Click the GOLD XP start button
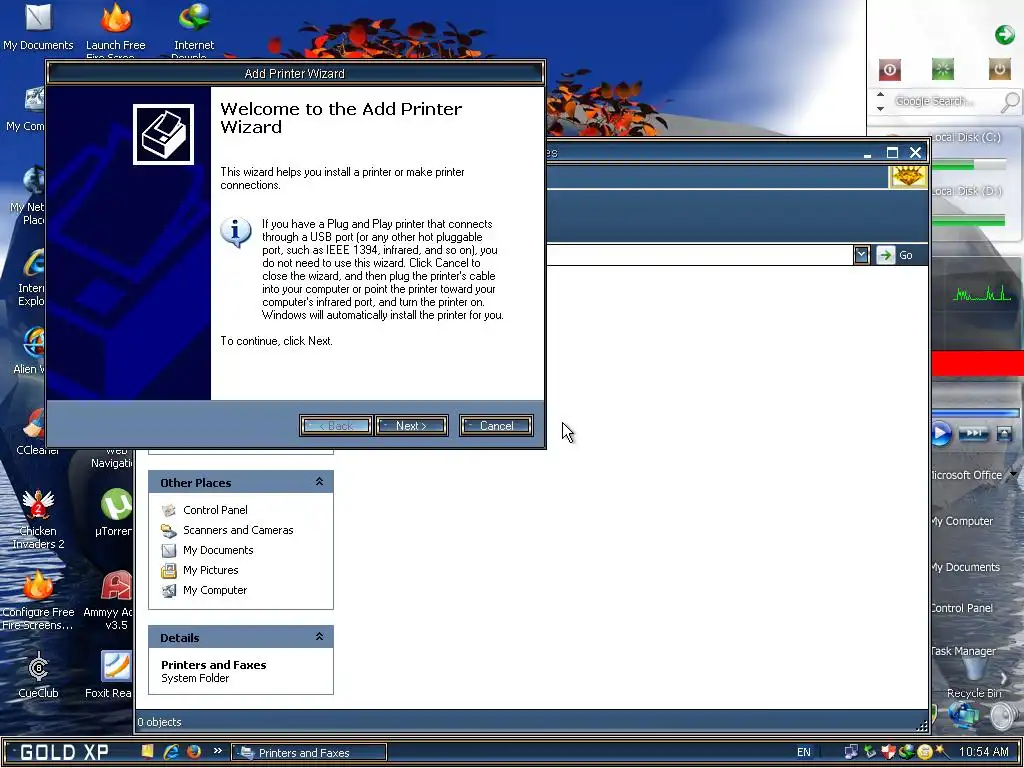The width and height of the screenshot is (1024, 768). point(63,752)
